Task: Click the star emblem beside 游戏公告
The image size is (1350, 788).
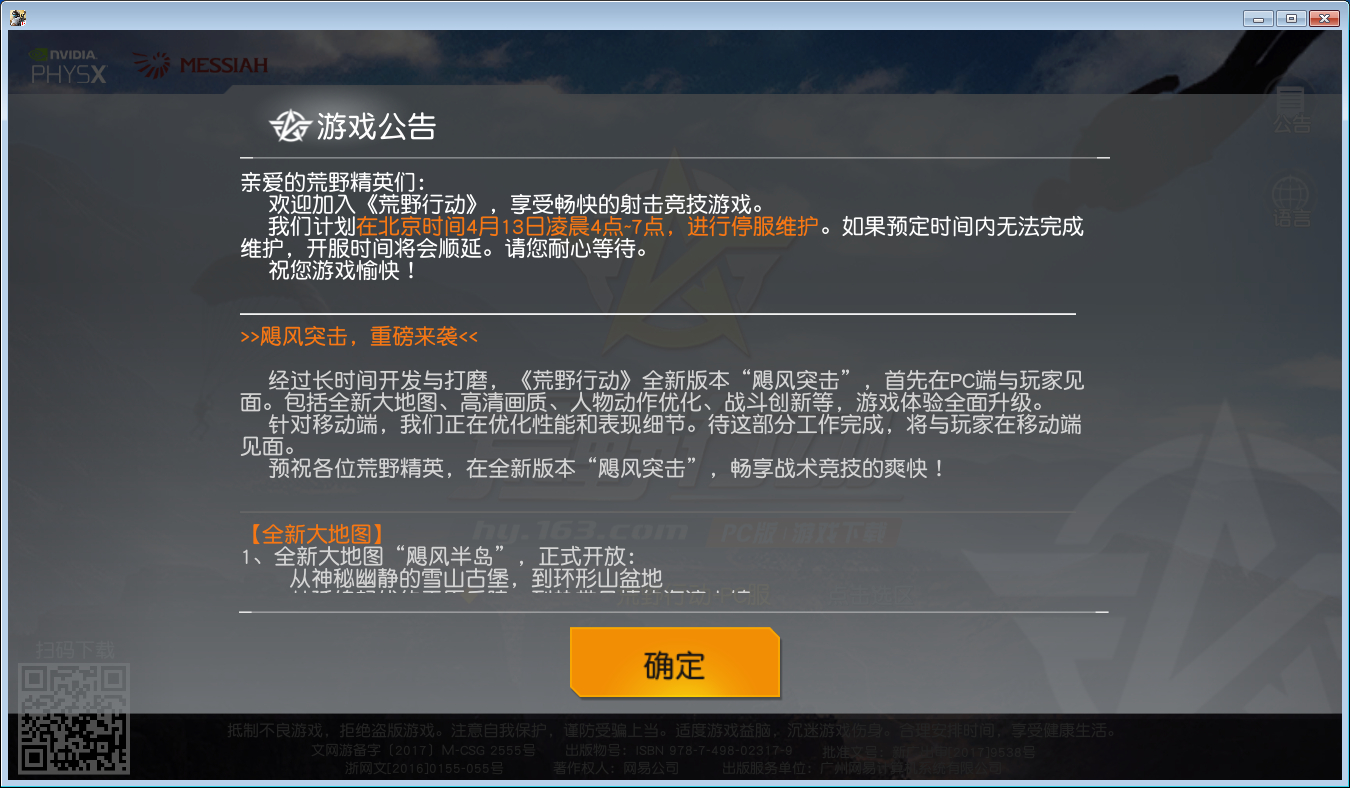Action: click(x=290, y=126)
